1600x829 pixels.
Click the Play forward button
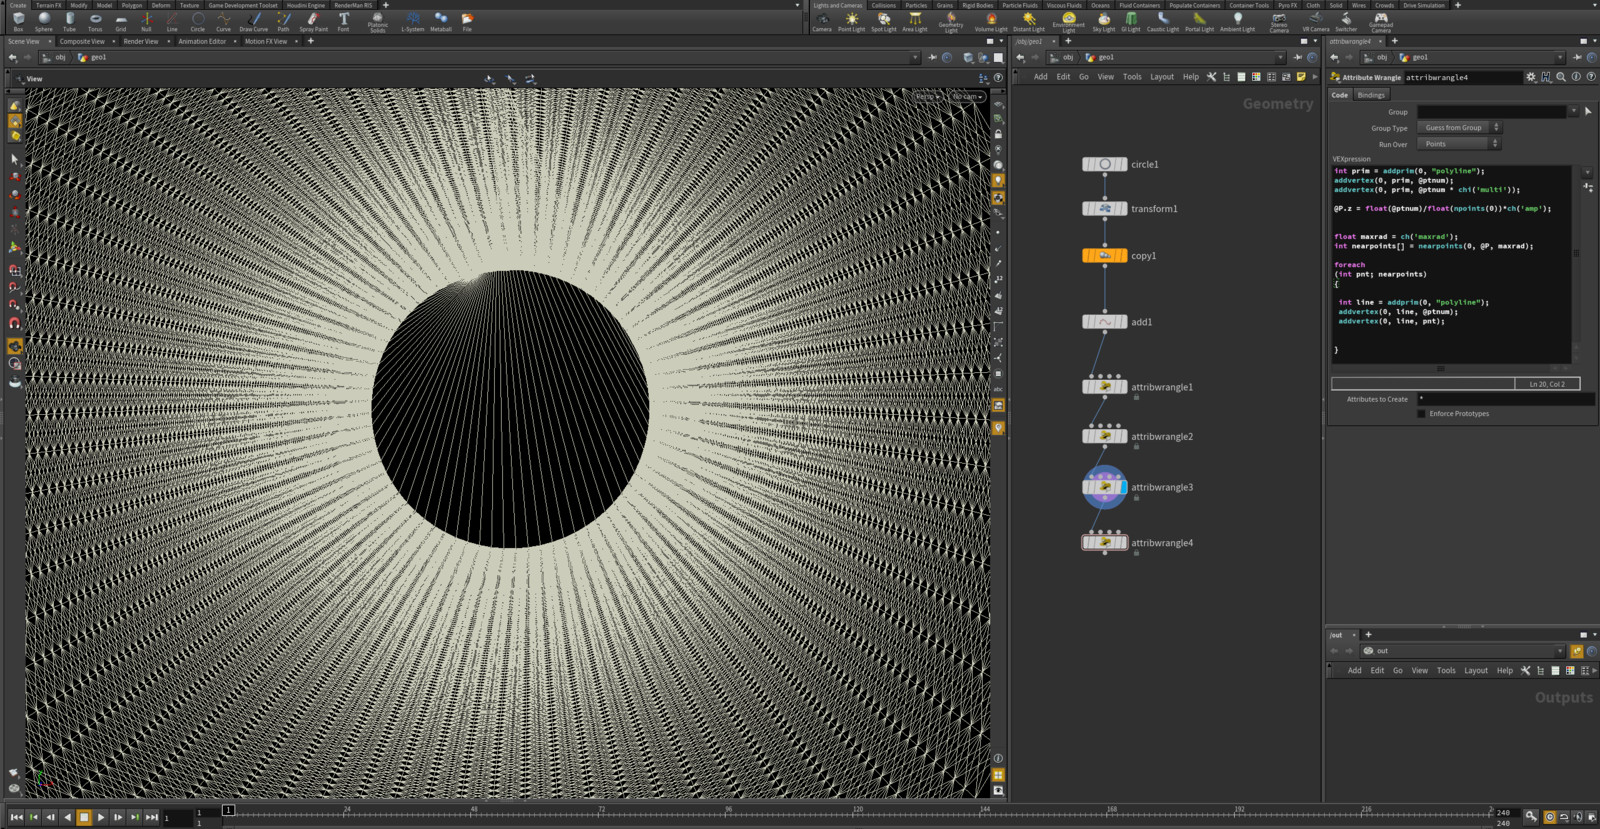pyautogui.click(x=101, y=817)
